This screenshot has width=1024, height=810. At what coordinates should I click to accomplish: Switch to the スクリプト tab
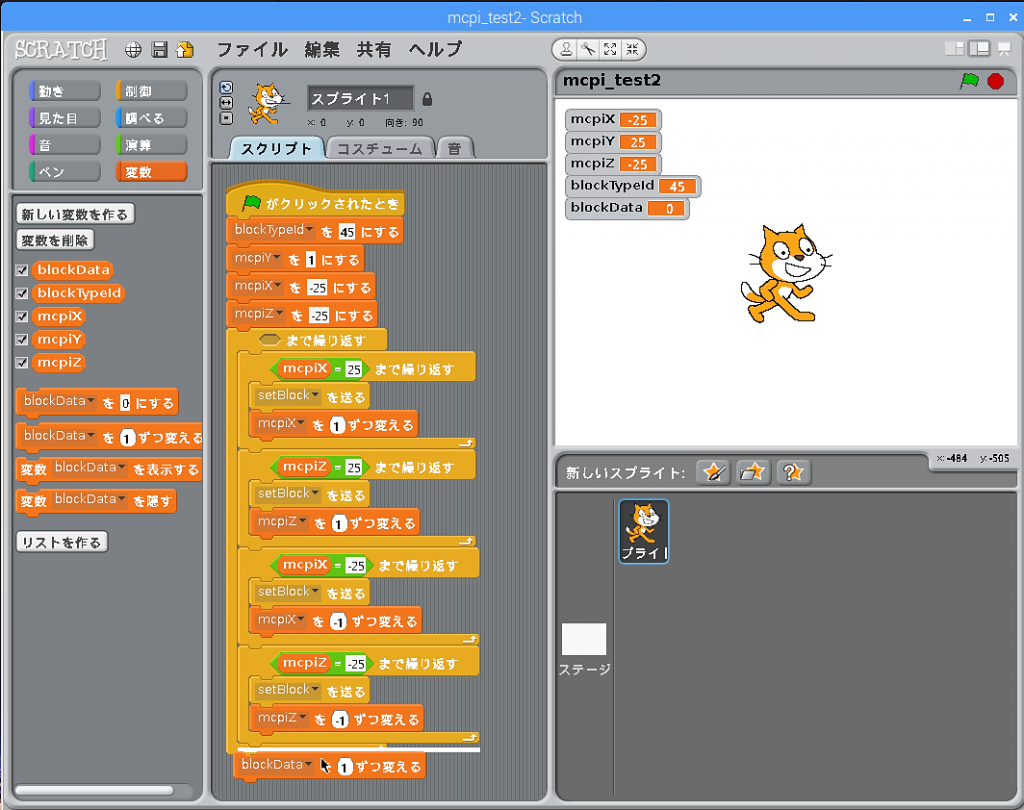tap(277, 149)
